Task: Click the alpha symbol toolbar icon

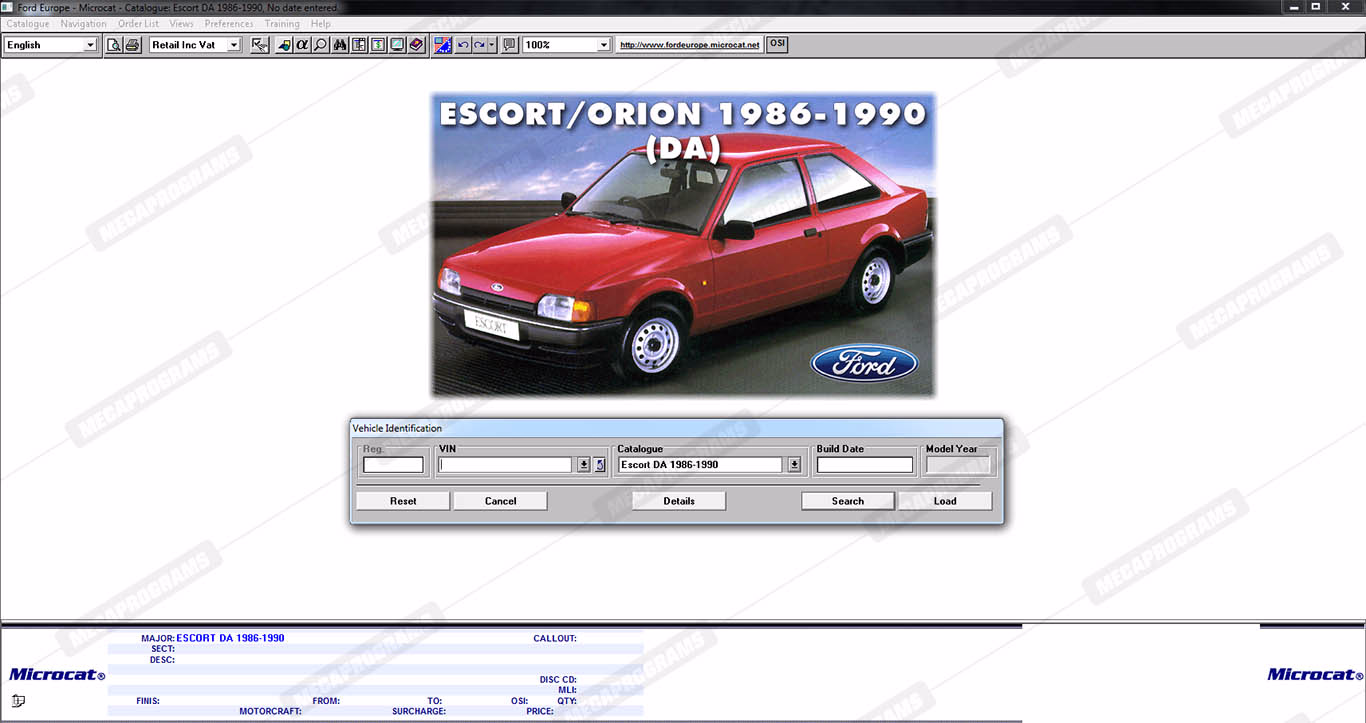Action: pos(302,45)
